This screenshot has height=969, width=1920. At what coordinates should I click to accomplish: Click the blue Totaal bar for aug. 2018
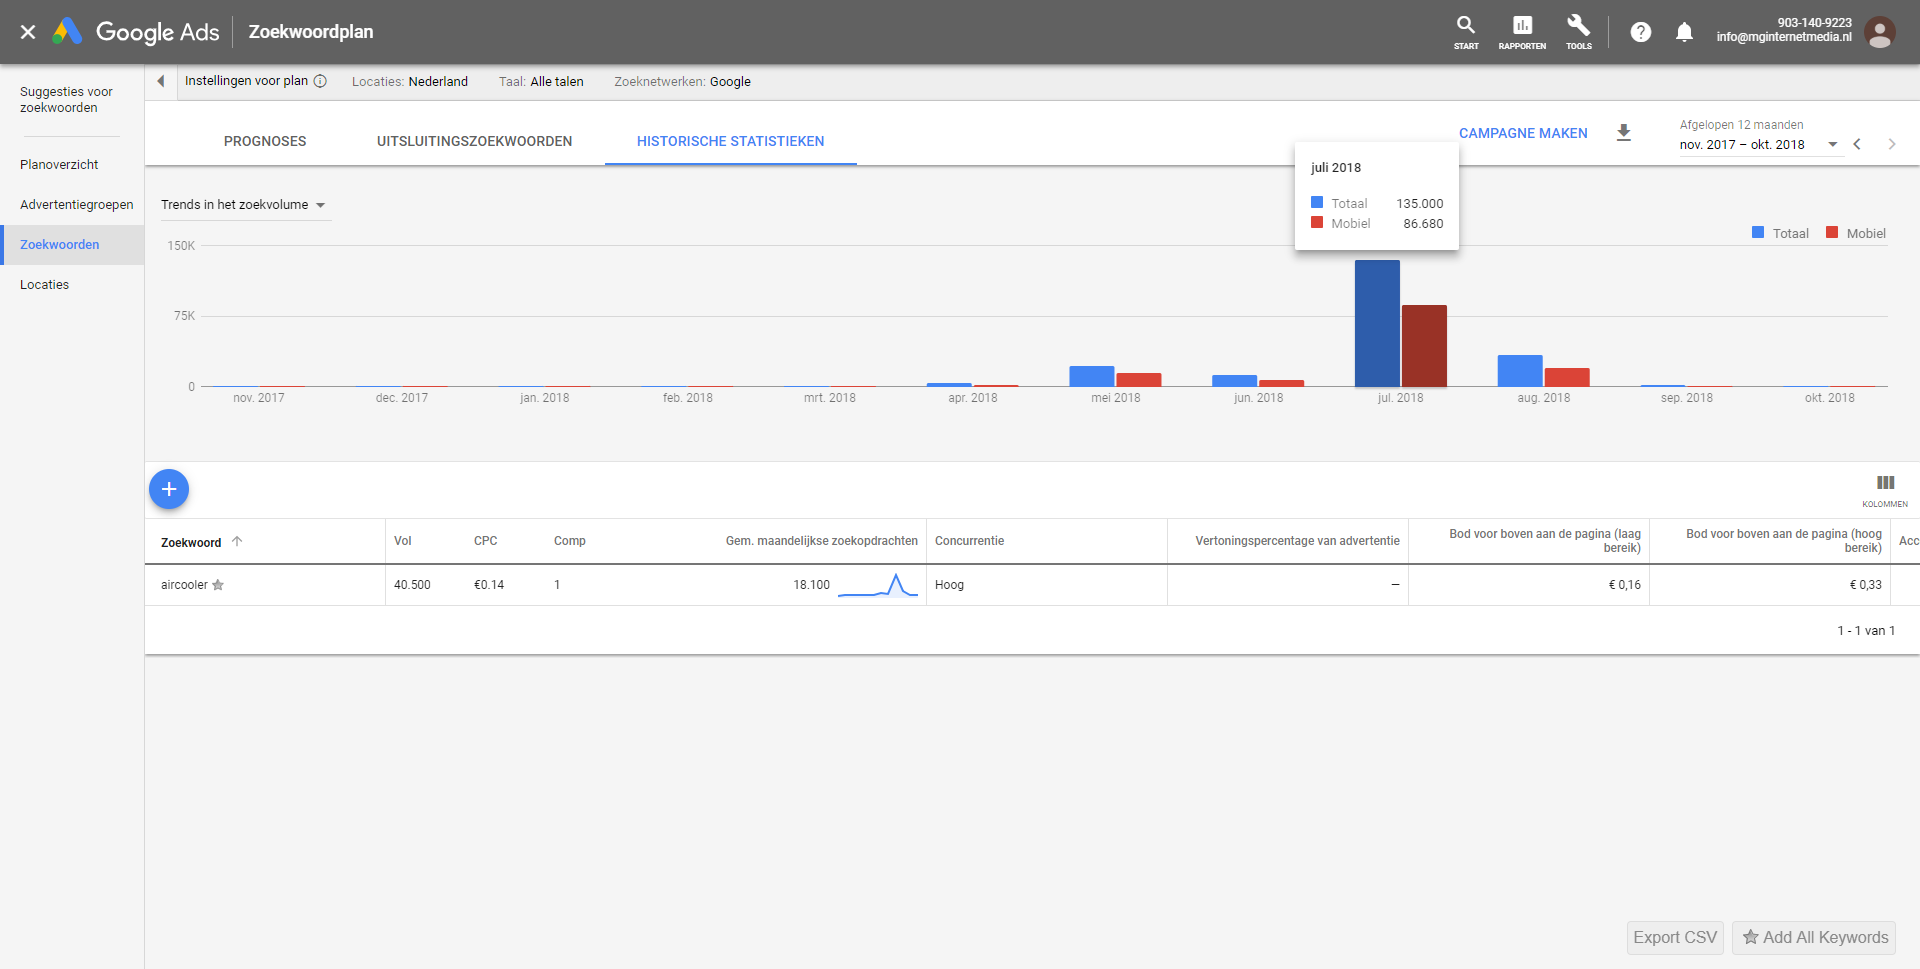pos(1520,371)
